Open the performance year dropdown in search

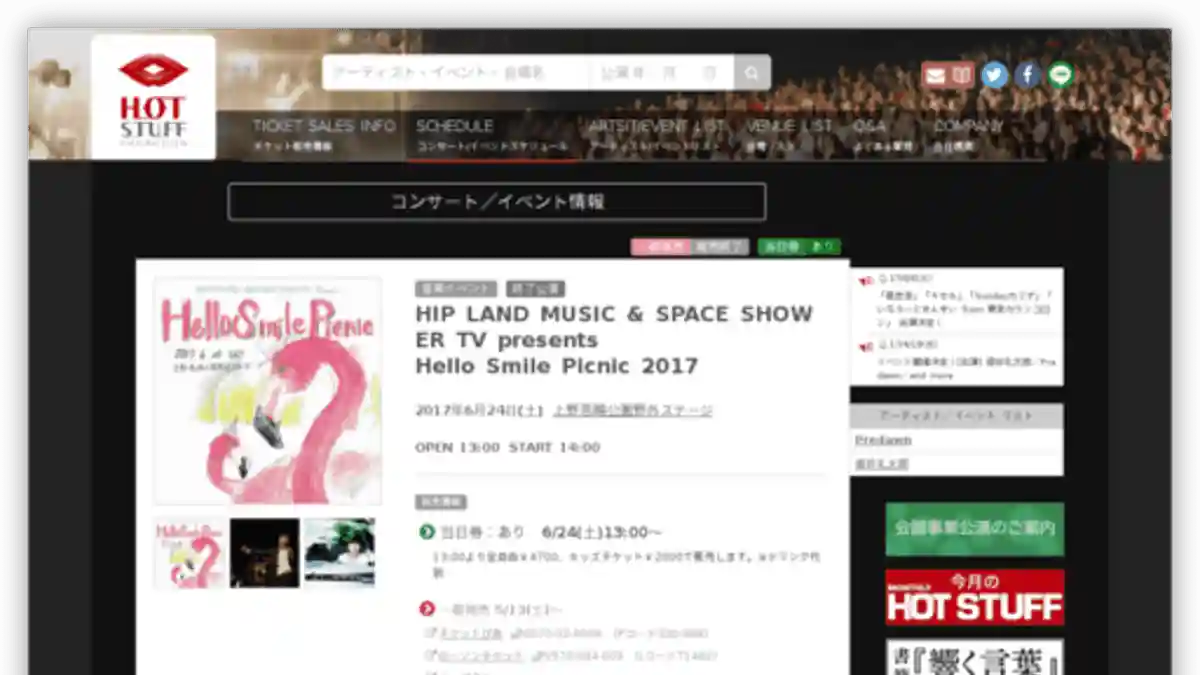click(625, 73)
